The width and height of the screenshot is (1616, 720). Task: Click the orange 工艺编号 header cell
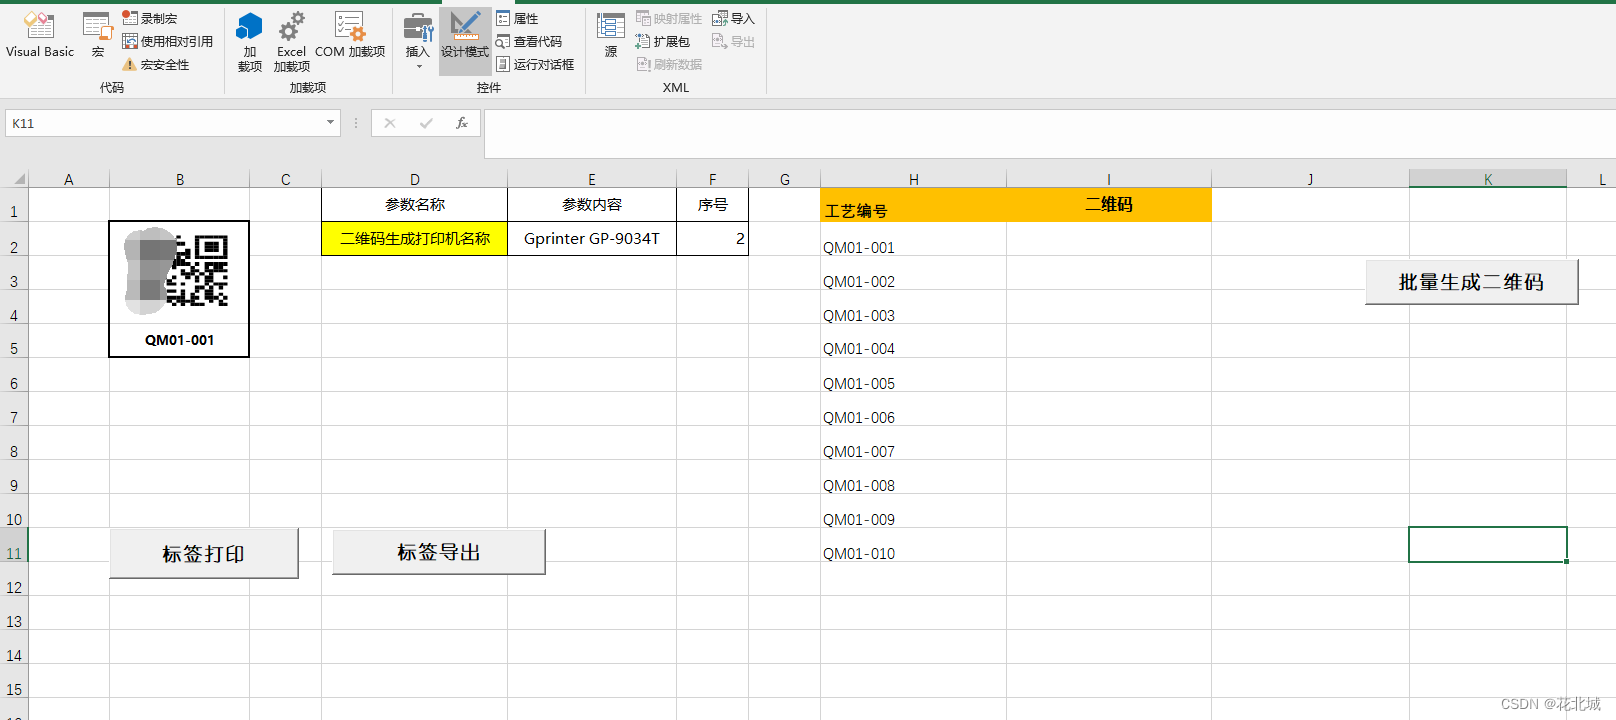913,205
